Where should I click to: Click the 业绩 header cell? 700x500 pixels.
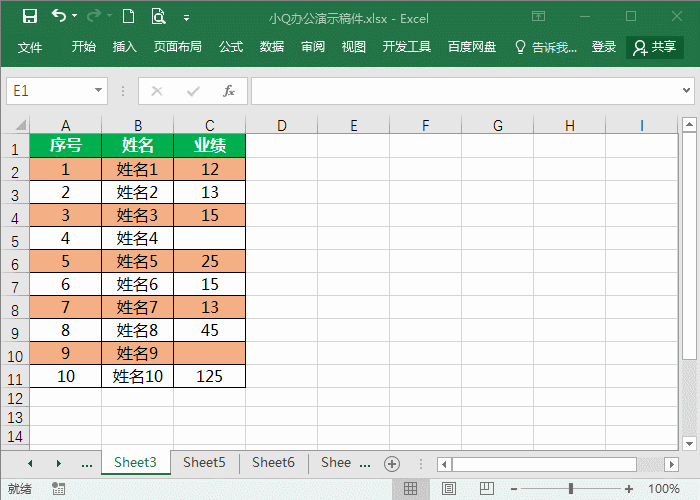209,146
